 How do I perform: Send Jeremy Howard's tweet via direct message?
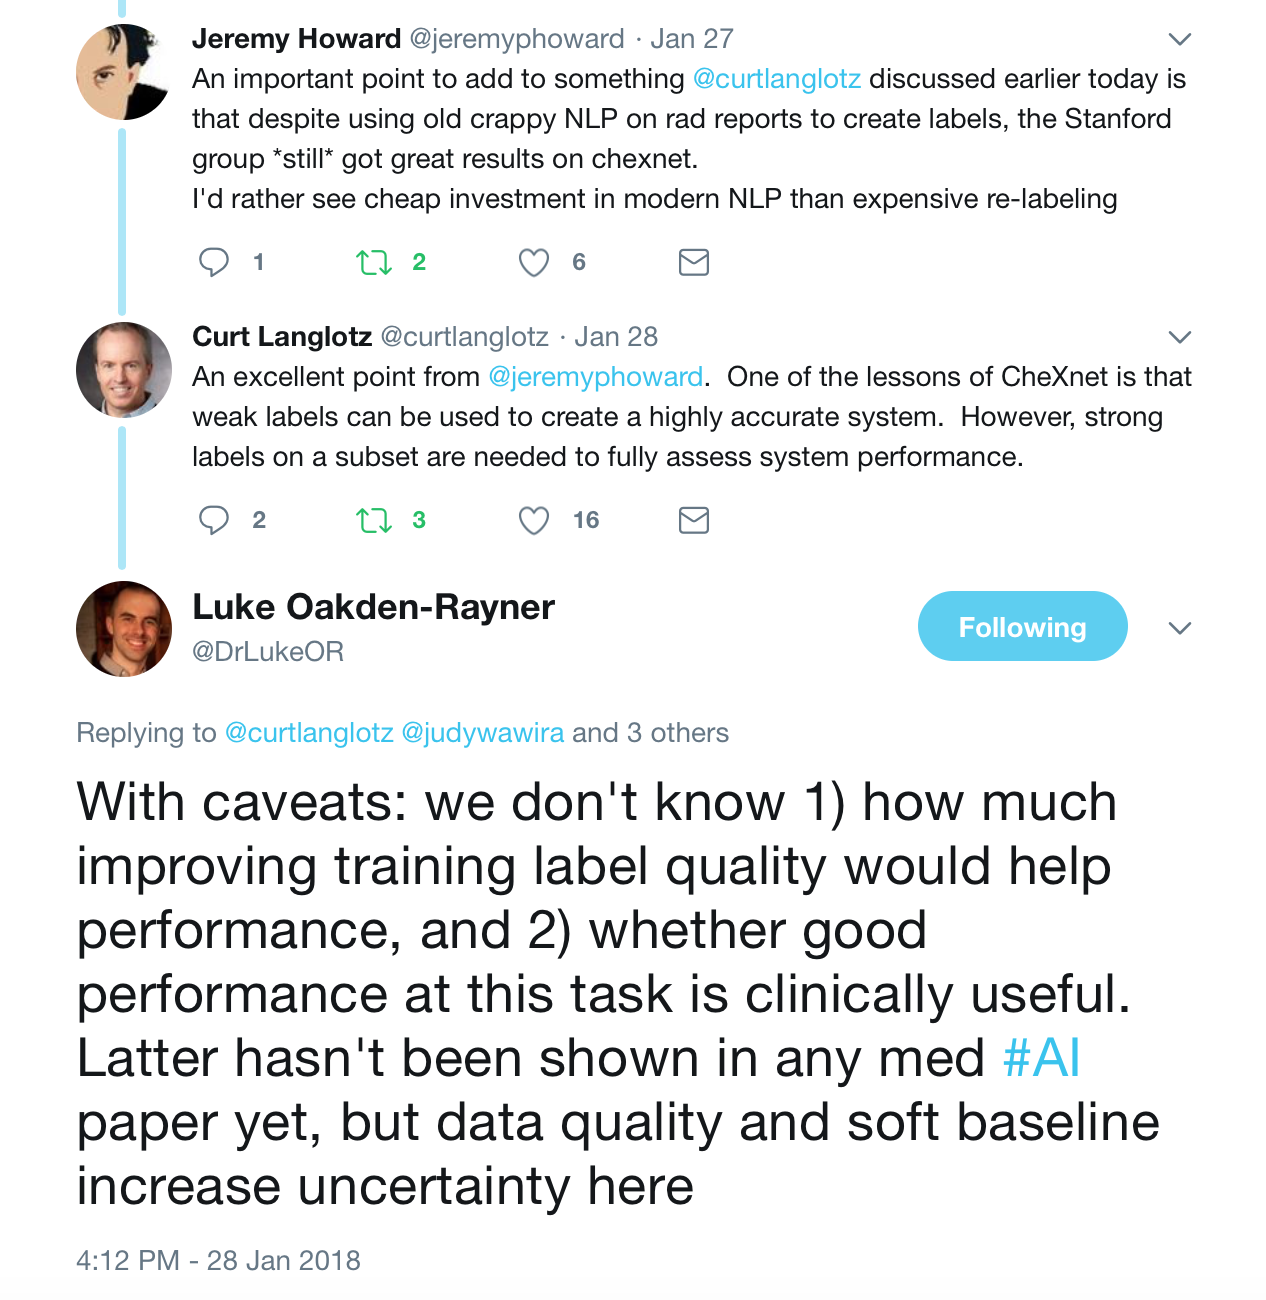click(693, 262)
